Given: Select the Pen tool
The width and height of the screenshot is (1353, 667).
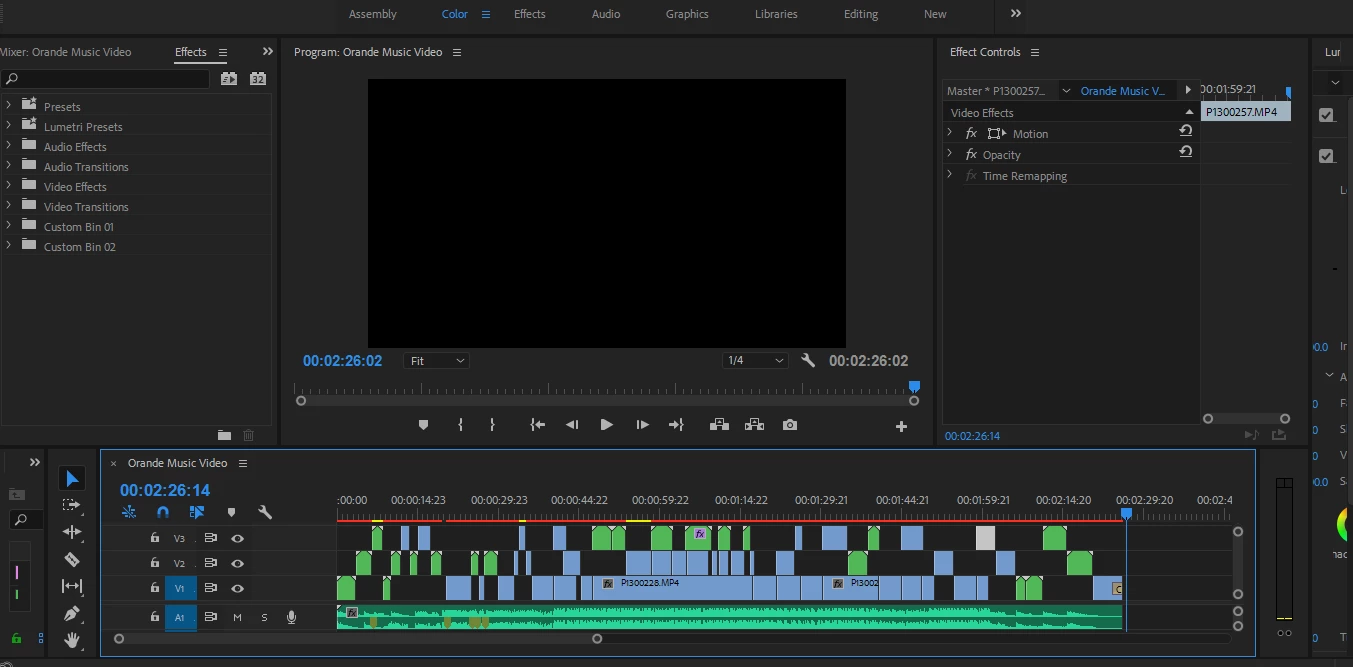Looking at the screenshot, I should [x=71, y=613].
